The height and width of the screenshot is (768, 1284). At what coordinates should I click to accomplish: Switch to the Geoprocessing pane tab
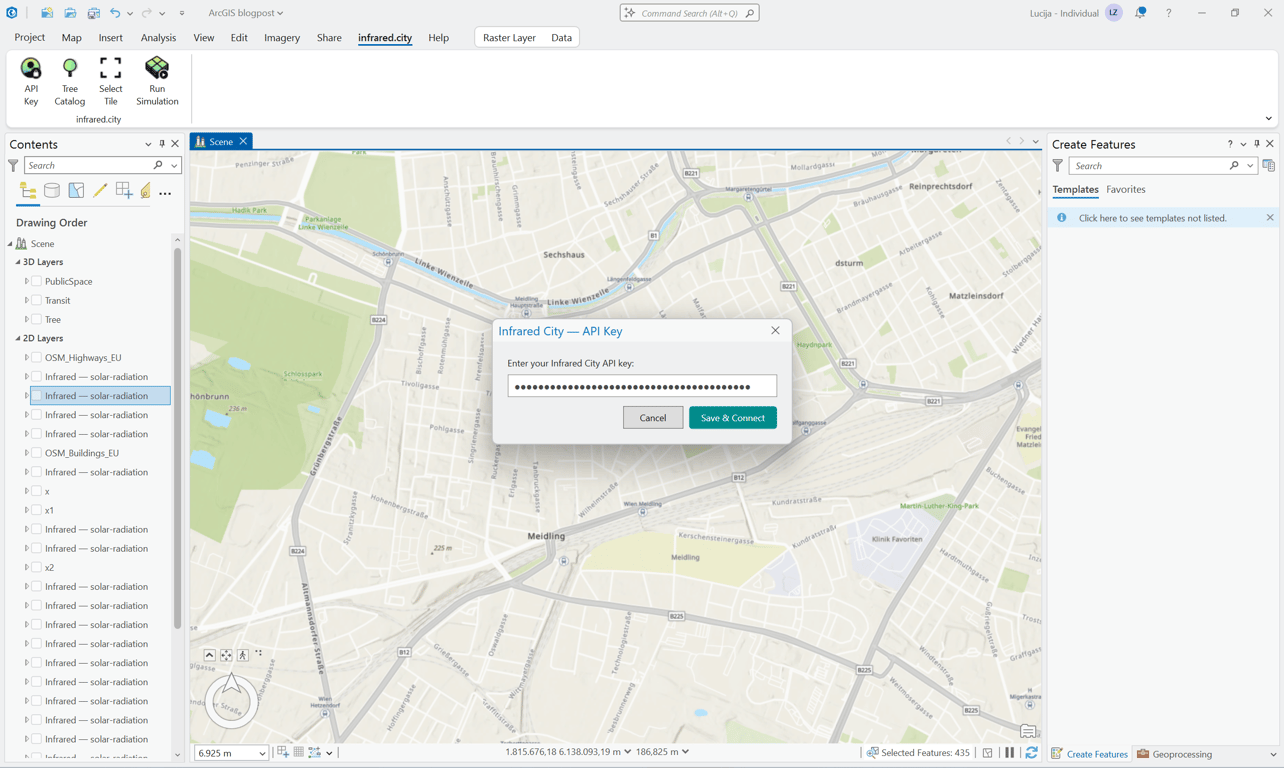point(1175,754)
